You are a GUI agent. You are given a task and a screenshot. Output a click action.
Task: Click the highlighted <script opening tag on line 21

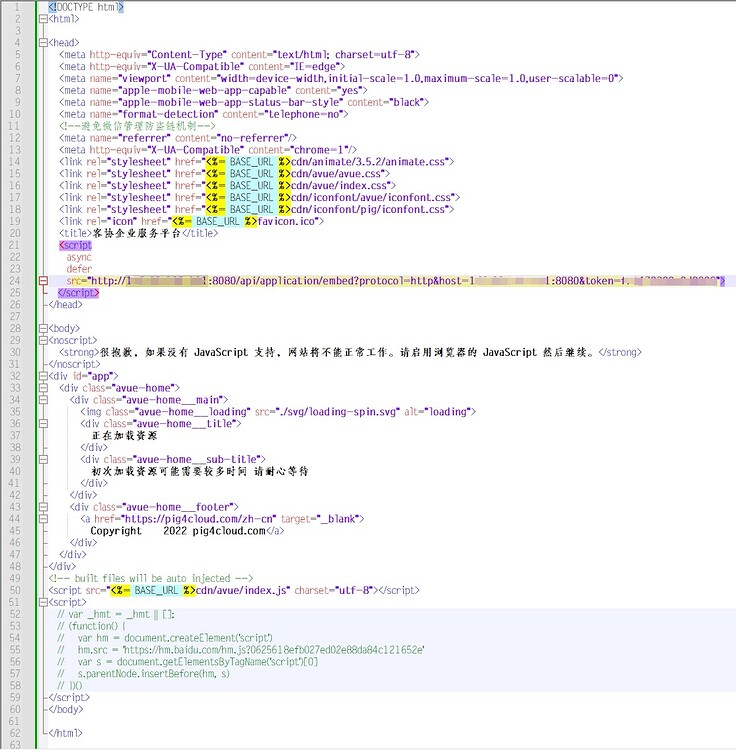coord(75,245)
